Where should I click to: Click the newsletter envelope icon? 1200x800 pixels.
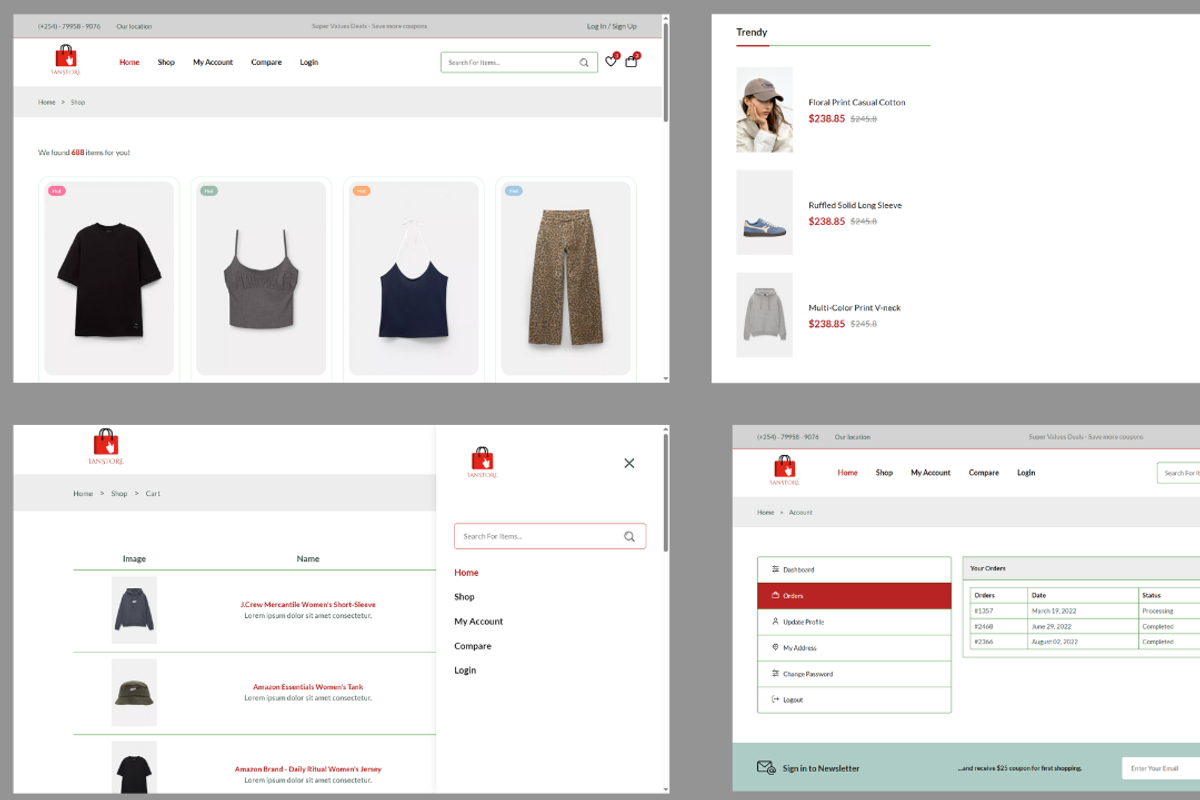click(766, 768)
